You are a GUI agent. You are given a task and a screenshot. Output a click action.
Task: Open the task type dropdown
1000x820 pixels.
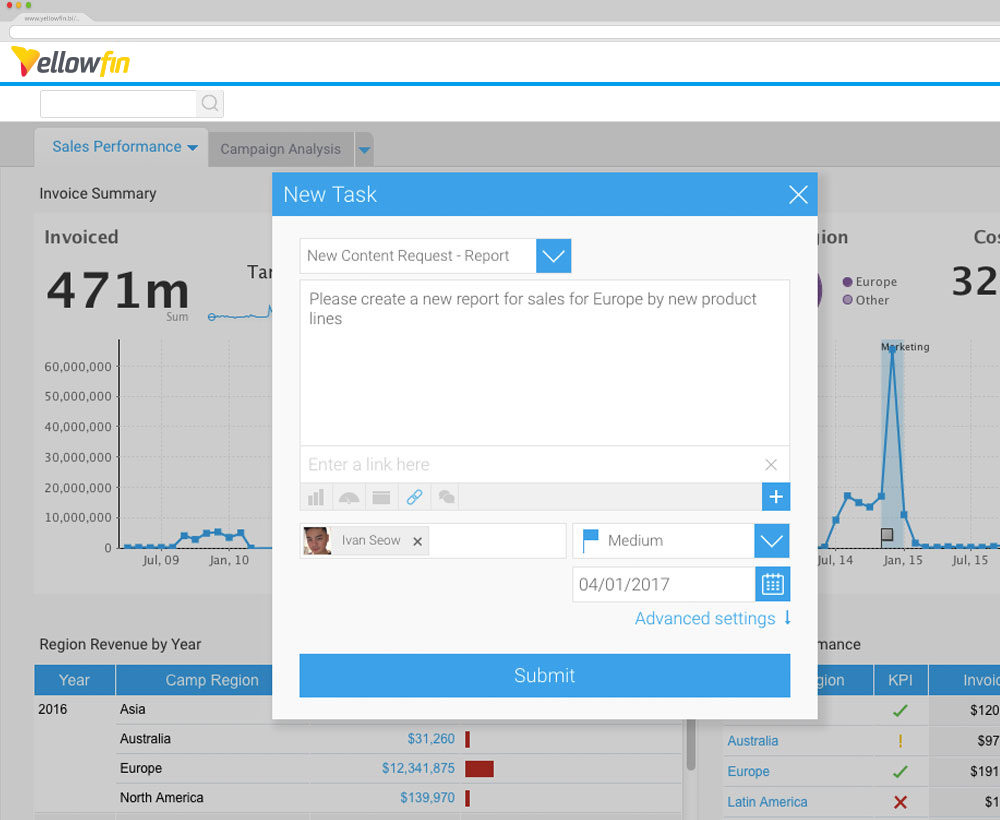554,256
